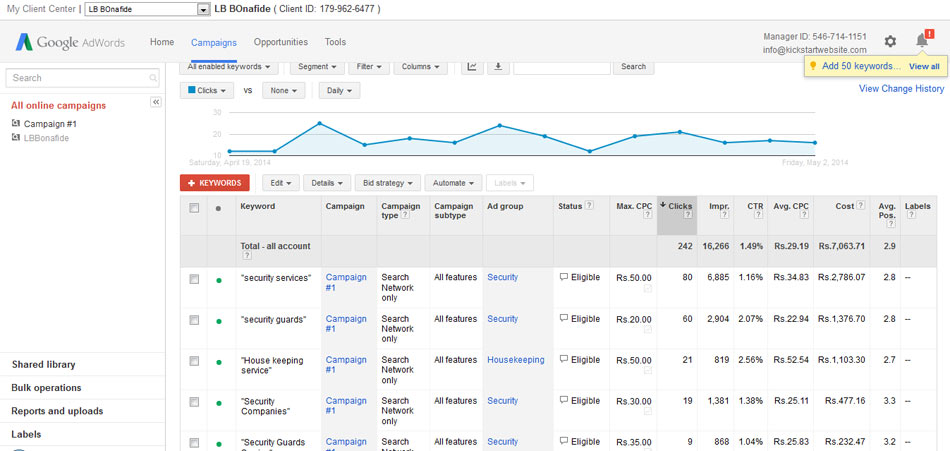Click the Search button beside filter box

[633, 67]
